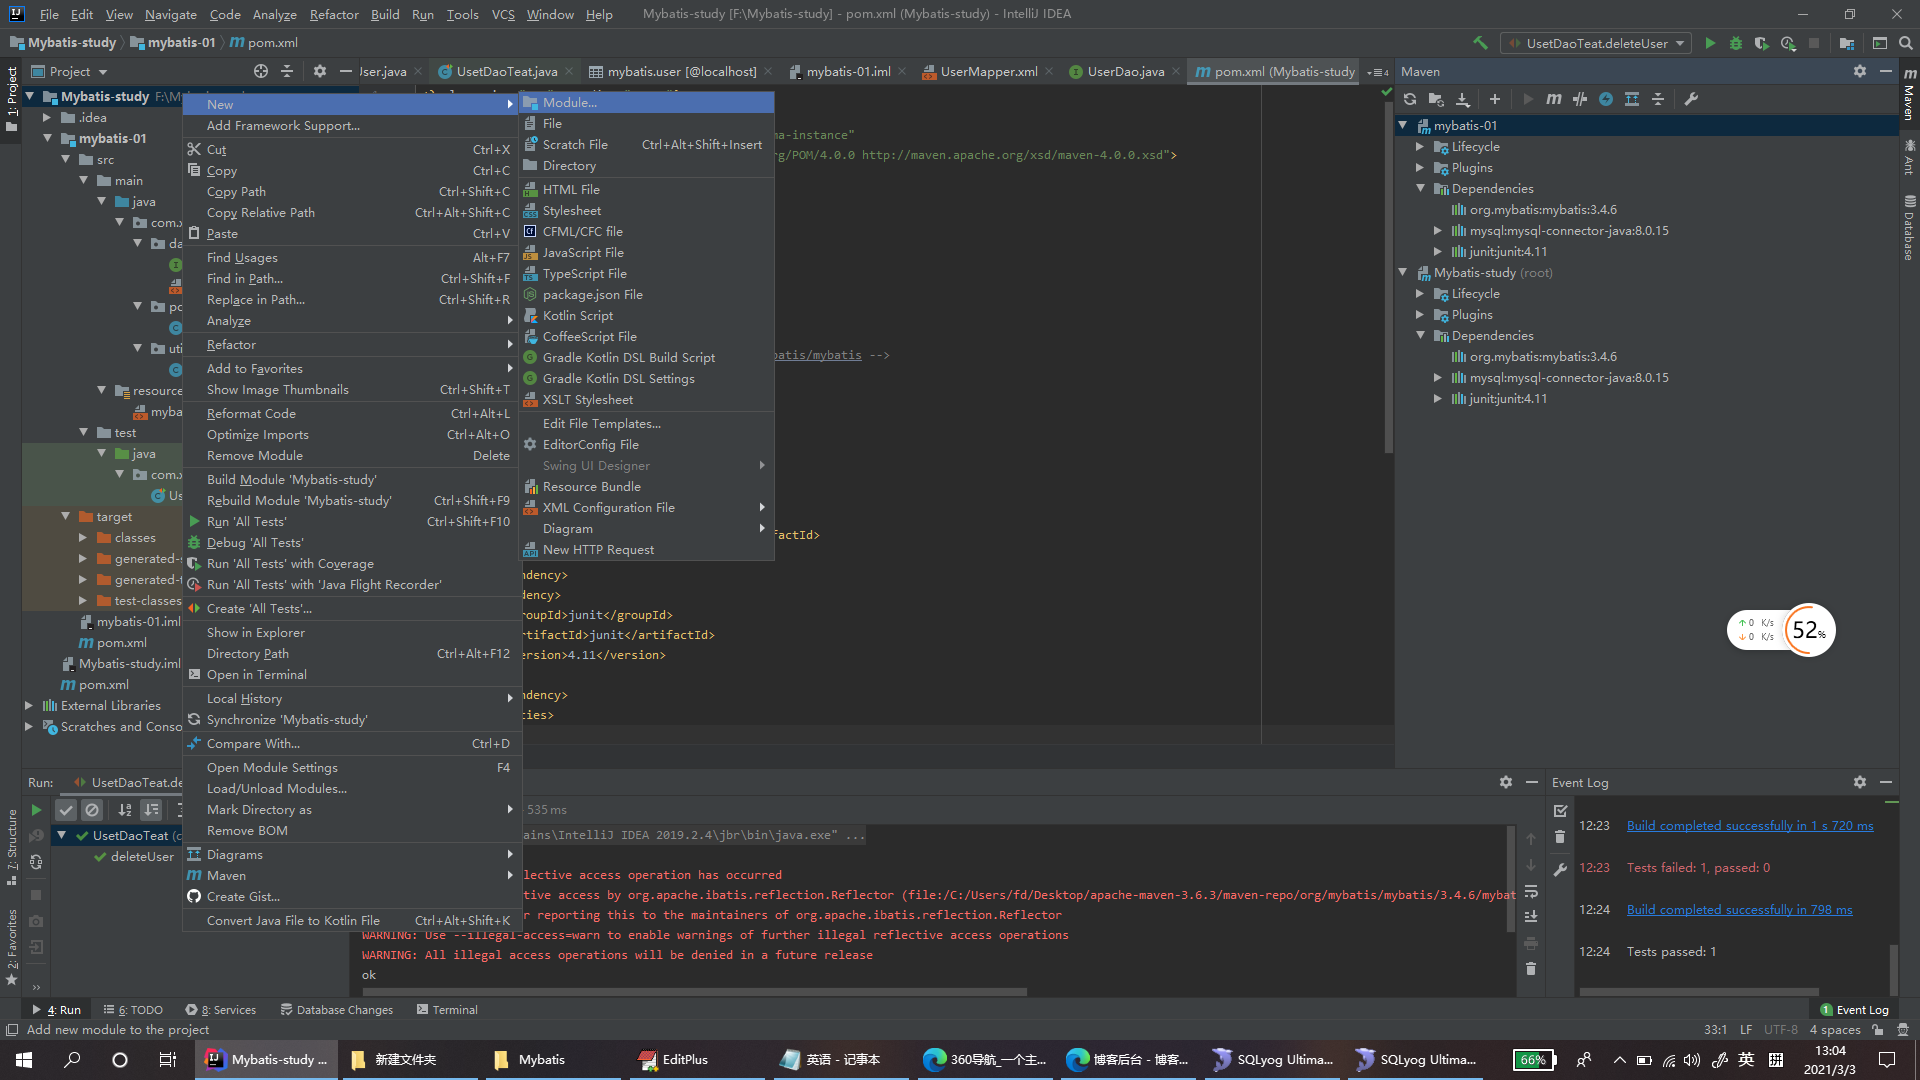Open UsetDaoTeat.deleteUser run configuration dropdown
The width and height of the screenshot is (1920, 1080).
coord(1598,43)
